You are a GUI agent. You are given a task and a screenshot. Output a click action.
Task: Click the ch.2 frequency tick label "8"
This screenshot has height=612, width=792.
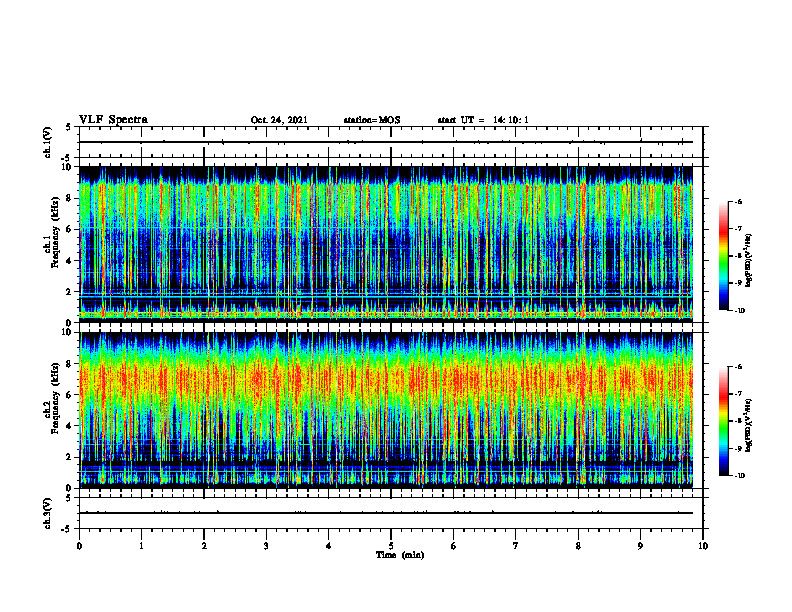pyautogui.click(x=69, y=364)
